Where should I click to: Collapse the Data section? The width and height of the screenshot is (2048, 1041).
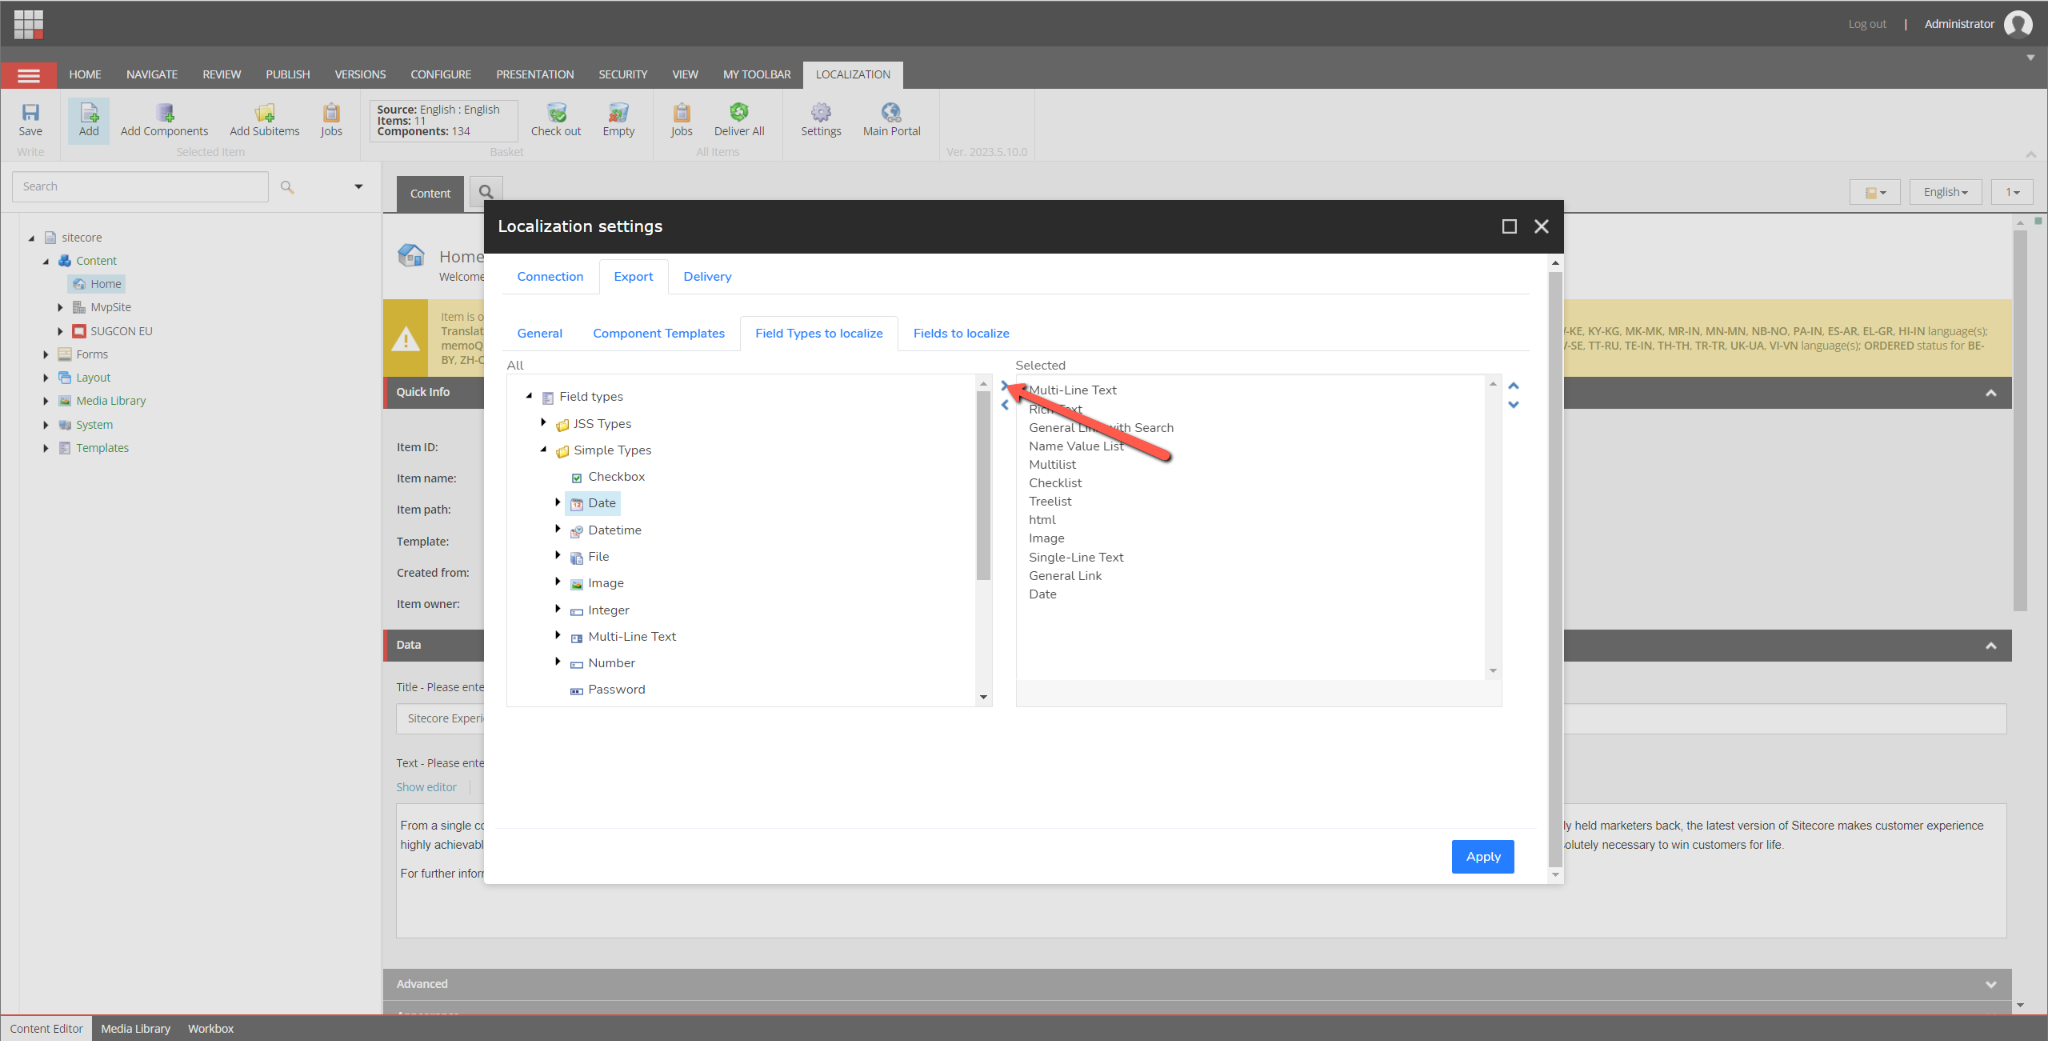1990,646
